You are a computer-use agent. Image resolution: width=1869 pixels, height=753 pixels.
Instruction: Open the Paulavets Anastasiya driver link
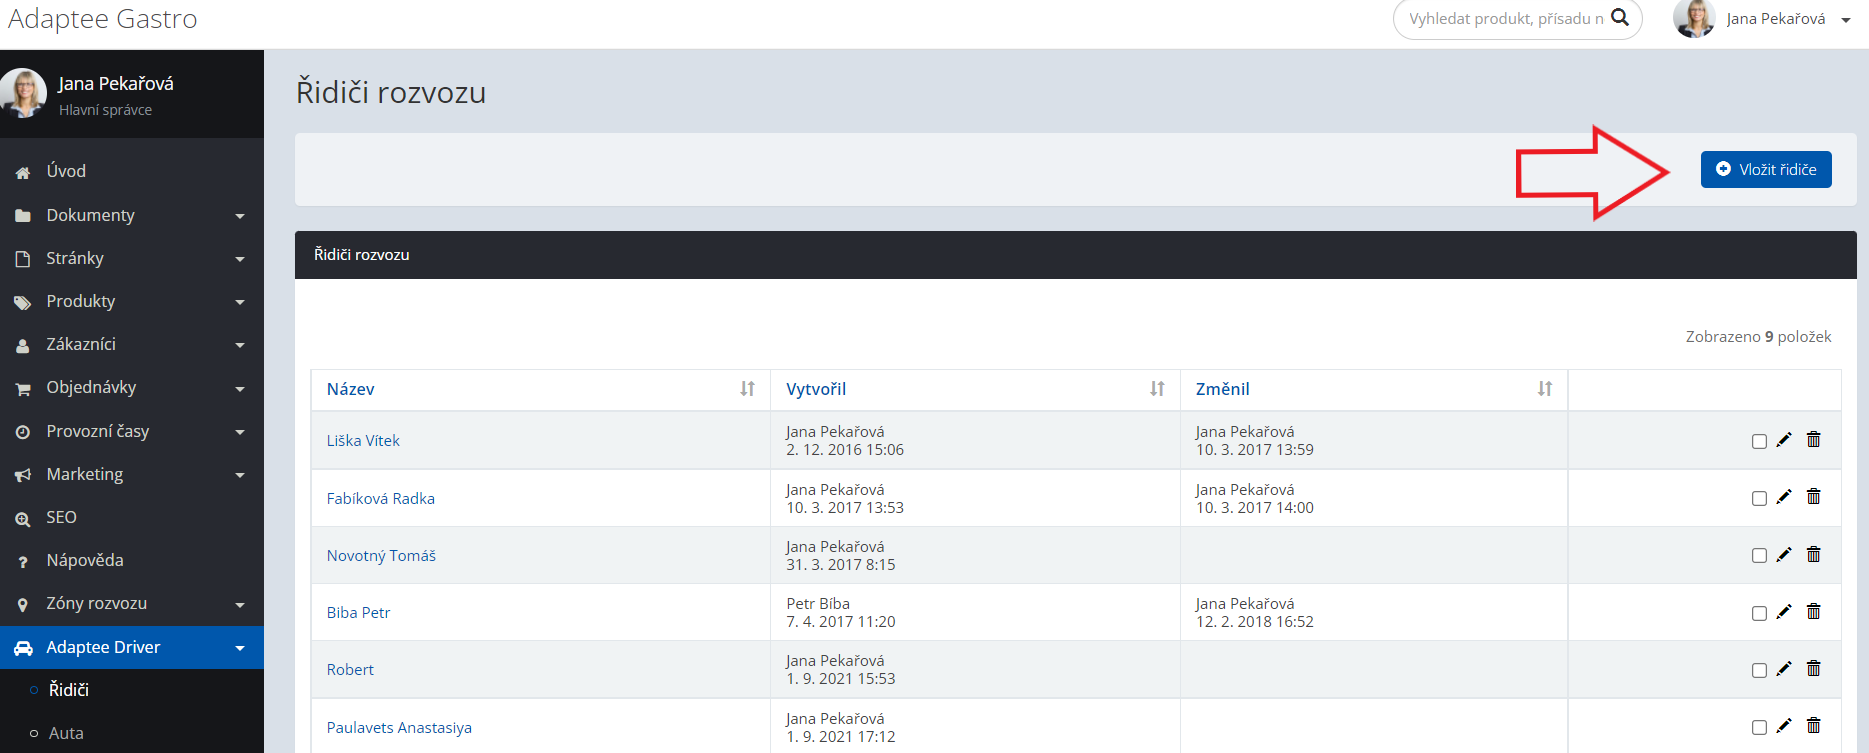coord(399,727)
